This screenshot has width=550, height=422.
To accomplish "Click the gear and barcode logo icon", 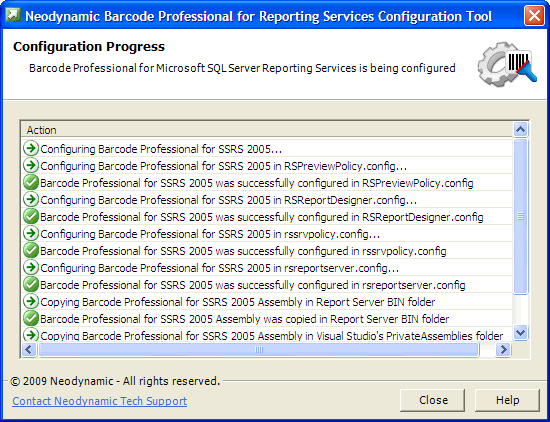I will [507, 64].
